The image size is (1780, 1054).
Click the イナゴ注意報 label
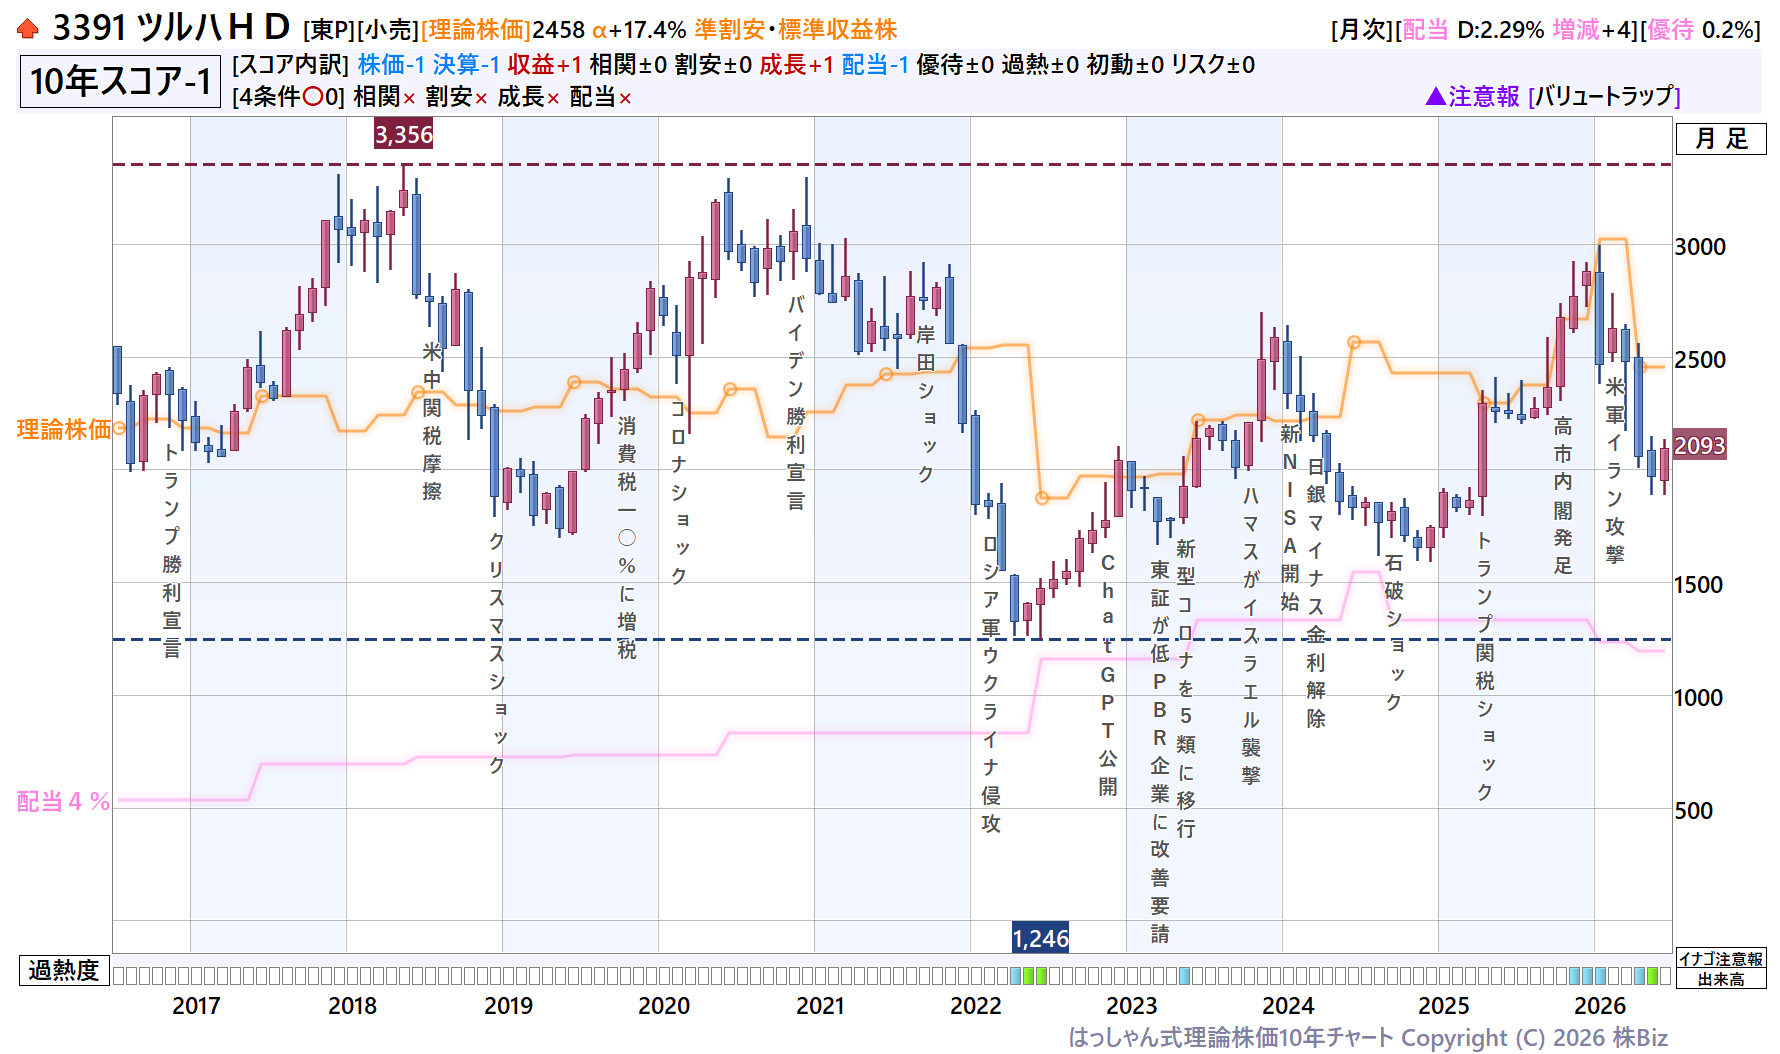click(x=1721, y=958)
